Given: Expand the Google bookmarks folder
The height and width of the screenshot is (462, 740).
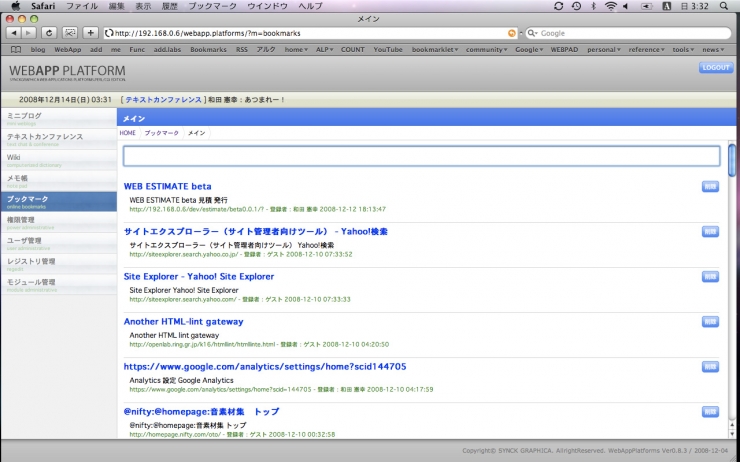Looking at the screenshot, I should click(529, 50).
